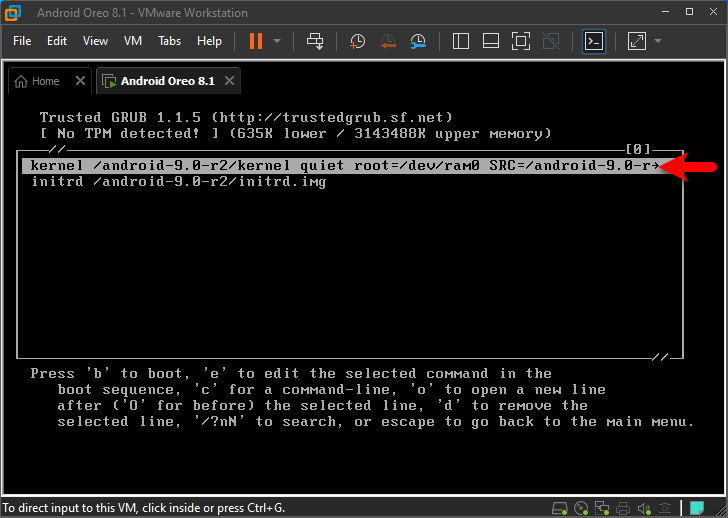The height and width of the screenshot is (518, 728).
Task: Click the USB device status icon
Action: coord(665,508)
